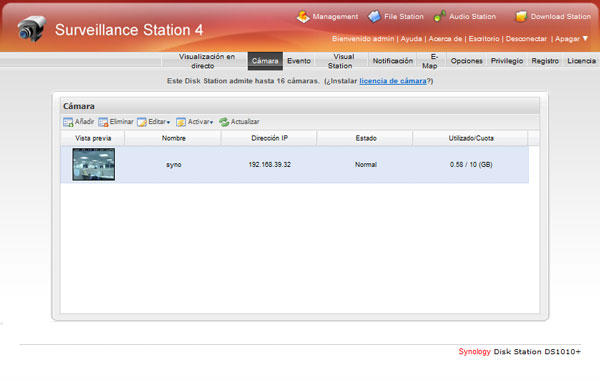
Task: Follow the licencia de cámara link
Action: pyautogui.click(x=393, y=81)
